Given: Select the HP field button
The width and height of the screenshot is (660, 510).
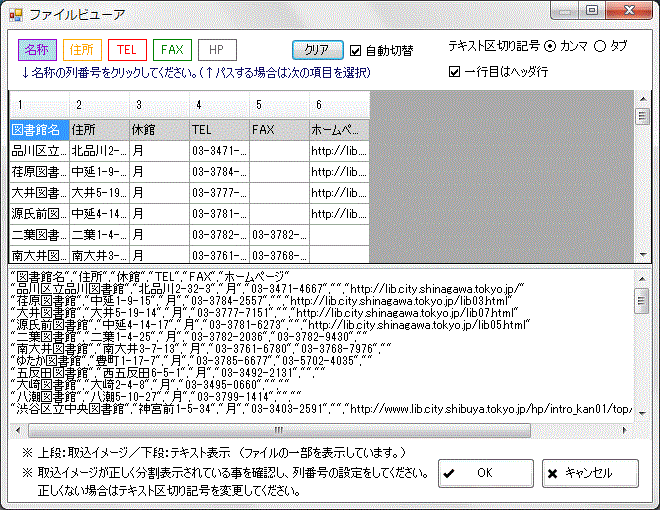Looking at the screenshot, I should pos(217,49).
